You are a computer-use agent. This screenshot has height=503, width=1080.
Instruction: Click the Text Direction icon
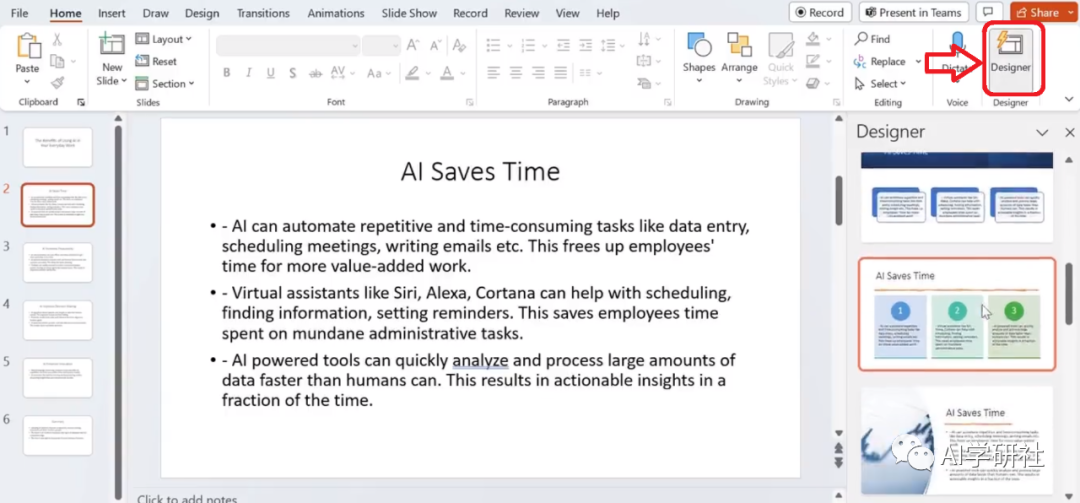[x=645, y=39]
